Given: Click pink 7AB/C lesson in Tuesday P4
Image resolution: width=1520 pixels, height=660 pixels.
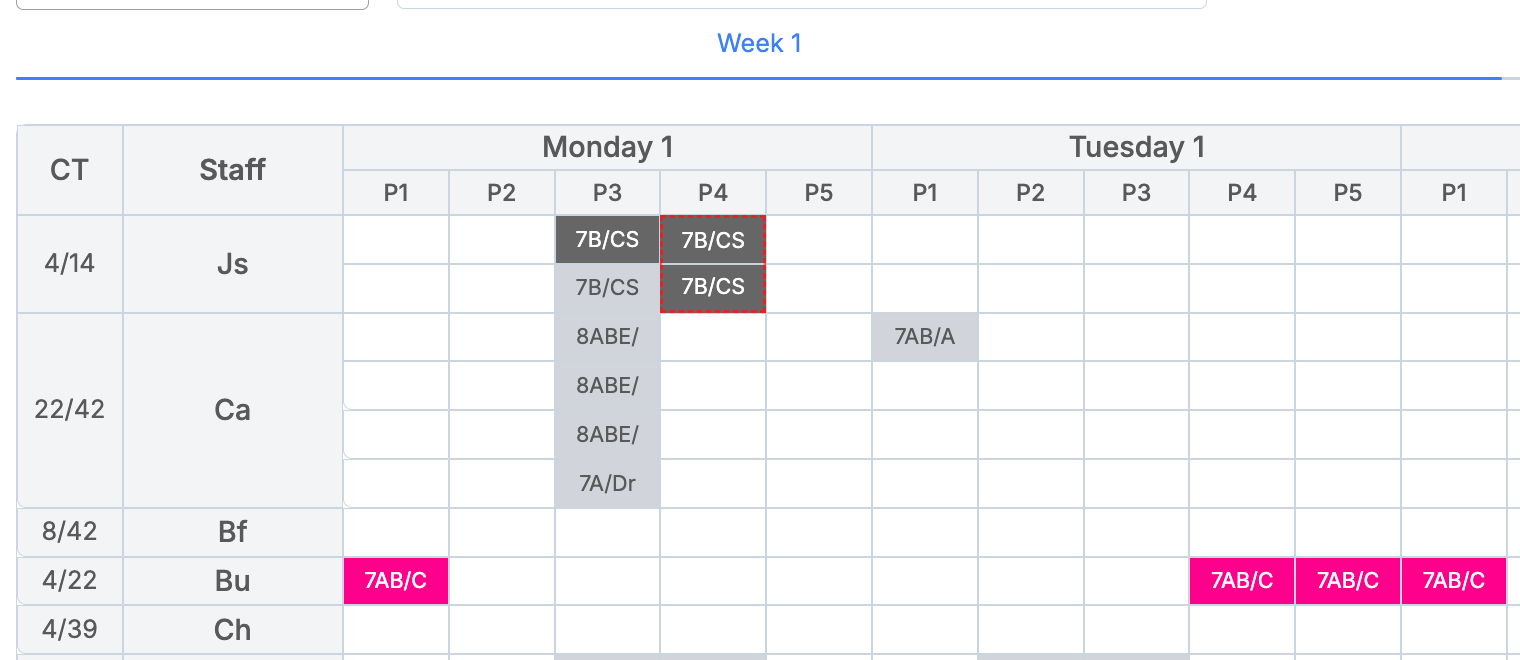Looking at the screenshot, I should coord(1241,581).
